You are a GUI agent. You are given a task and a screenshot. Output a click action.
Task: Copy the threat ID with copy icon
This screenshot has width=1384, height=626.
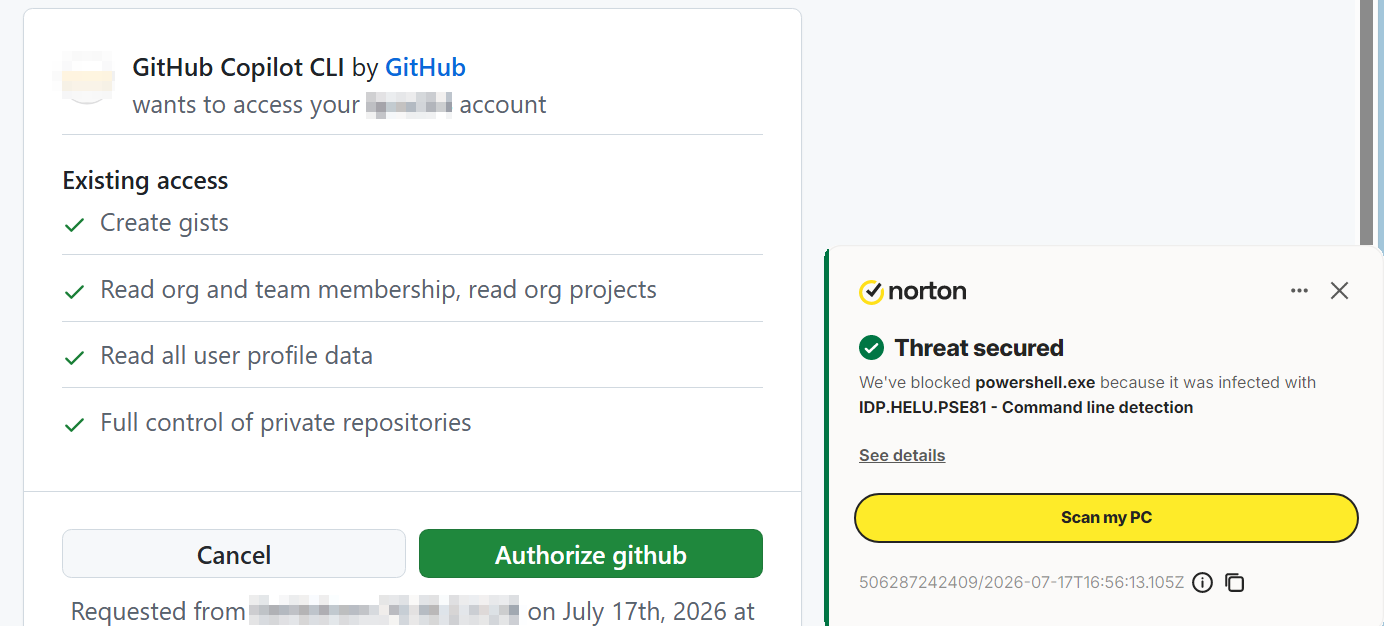[1235, 582]
